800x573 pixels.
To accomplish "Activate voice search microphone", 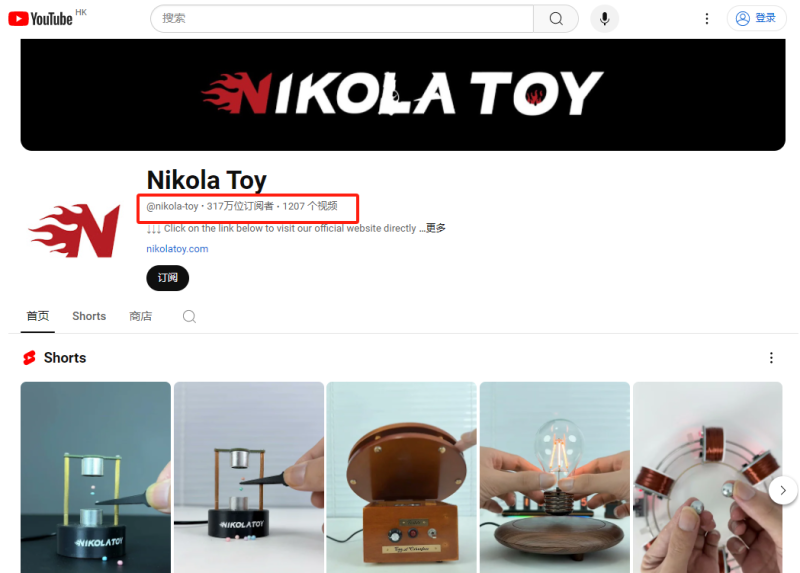I will pyautogui.click(x=605, y=19).
